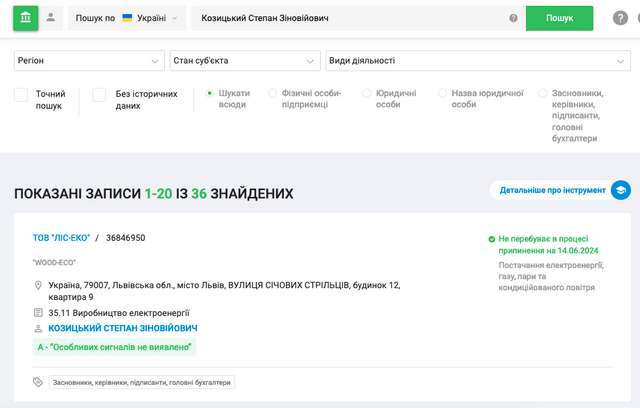
Task: Choose the Юридичні особи radio option
Action: [367, 93]
